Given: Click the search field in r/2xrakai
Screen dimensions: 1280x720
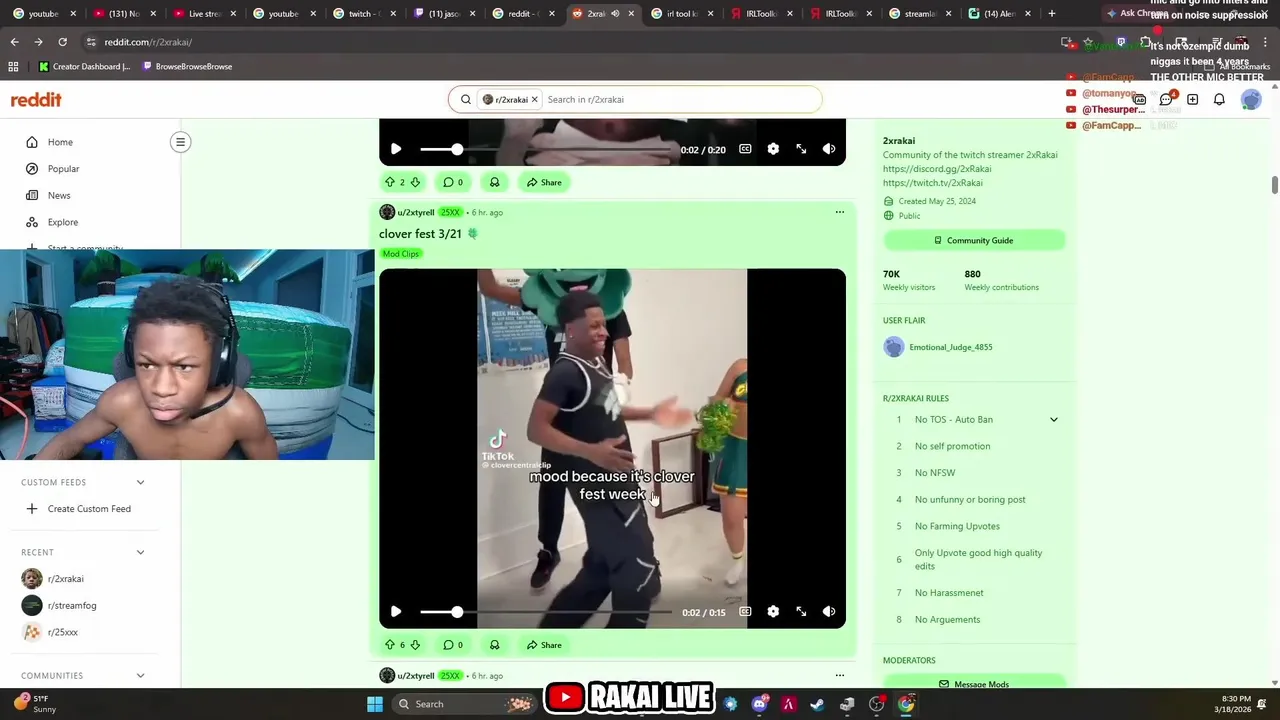Looking at the screenshot, I should pos(680,99).
